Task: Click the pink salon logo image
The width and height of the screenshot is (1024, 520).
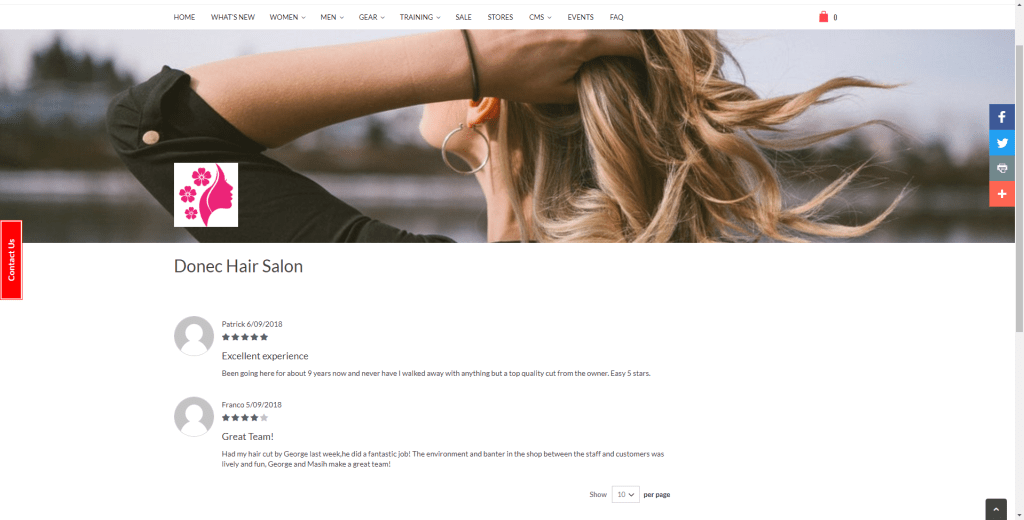Action: click(206, 195)
